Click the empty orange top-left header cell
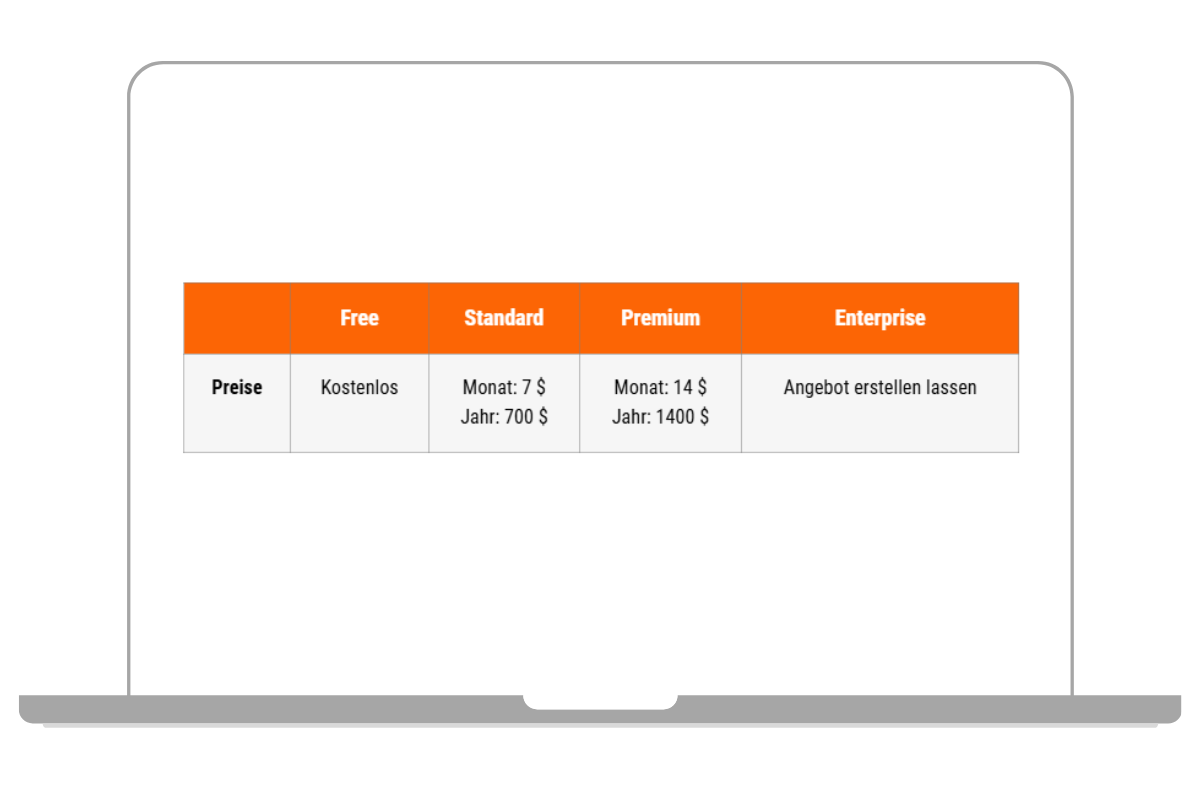The width and height of the screenshot is (1200, 790). (x=237, y=318)
